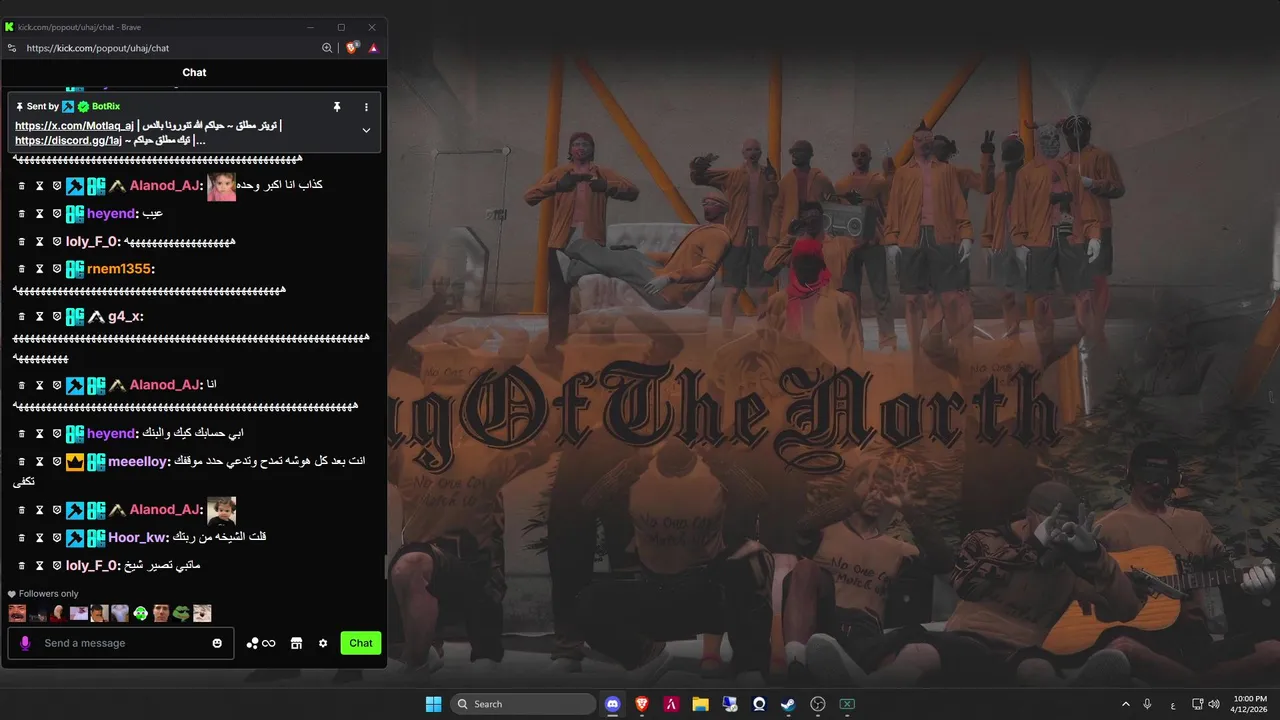Image resolution: width=1280 pixels, height=720 pixels.
Task: Click toddler image emote in Alanod_AJ's message
Action: point(221,510)
